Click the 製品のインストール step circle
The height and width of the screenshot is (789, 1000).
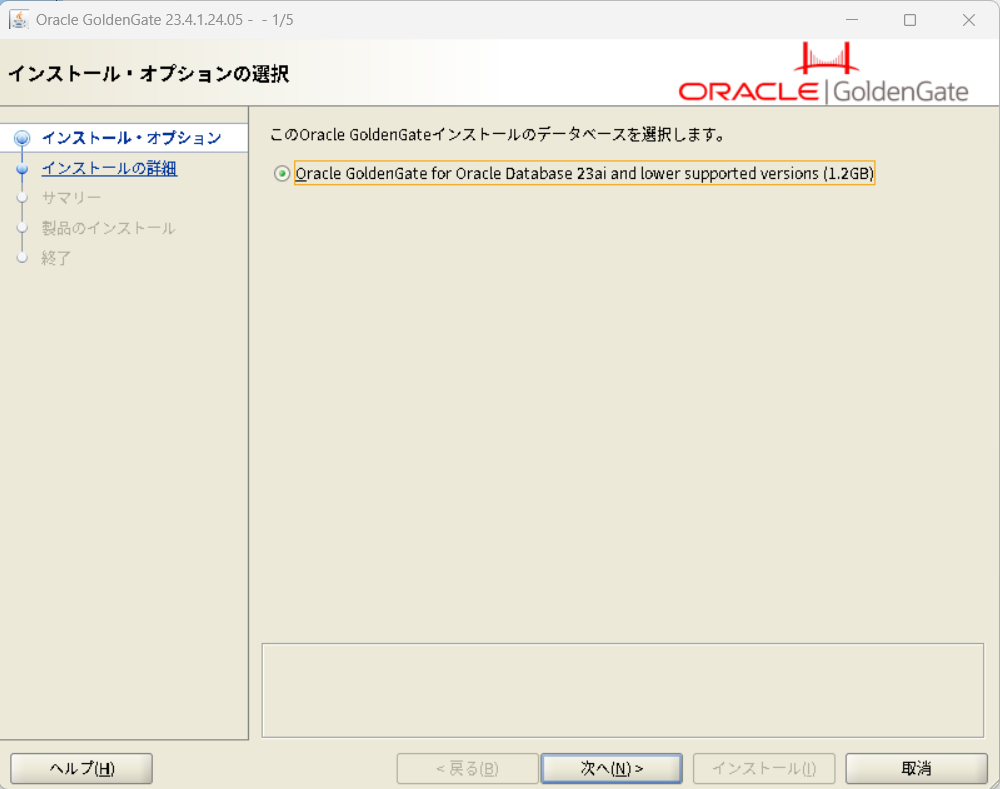click(x=22, y=228)
